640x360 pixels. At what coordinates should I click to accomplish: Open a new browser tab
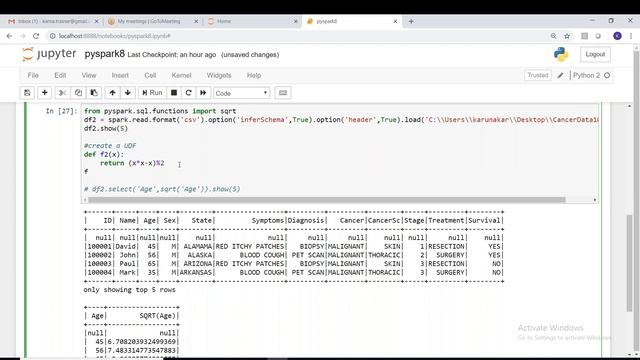(x=411, y=21)
